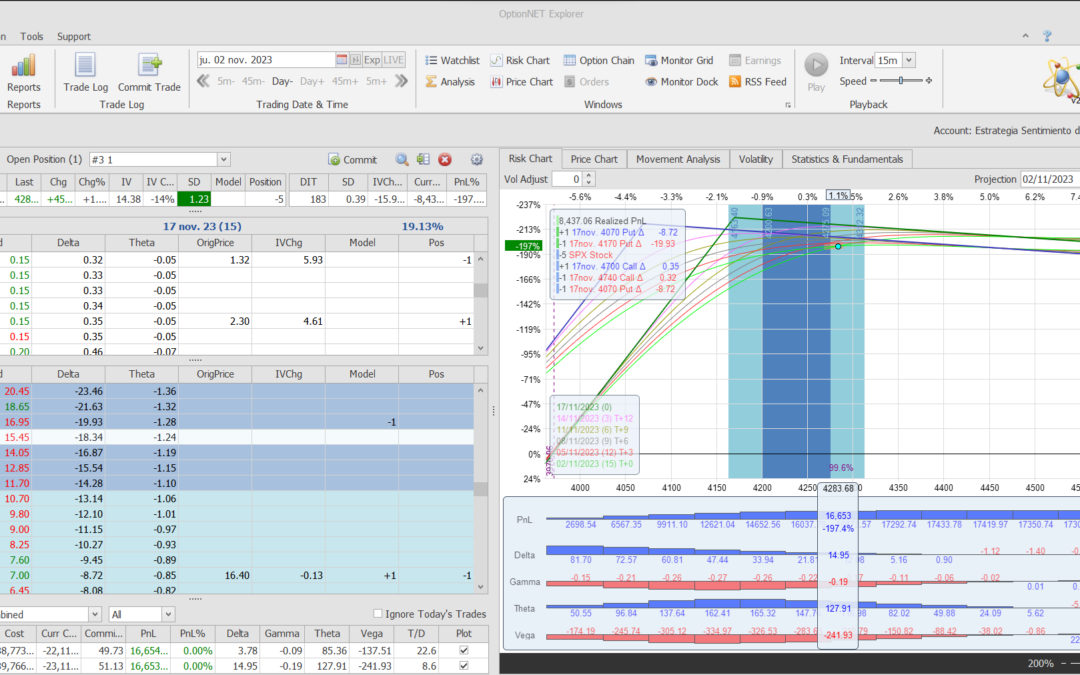Viewport: 1080px width, 675px height.
Task: Open the Interval 15m dropdown
Action: [x=908, y=60]
